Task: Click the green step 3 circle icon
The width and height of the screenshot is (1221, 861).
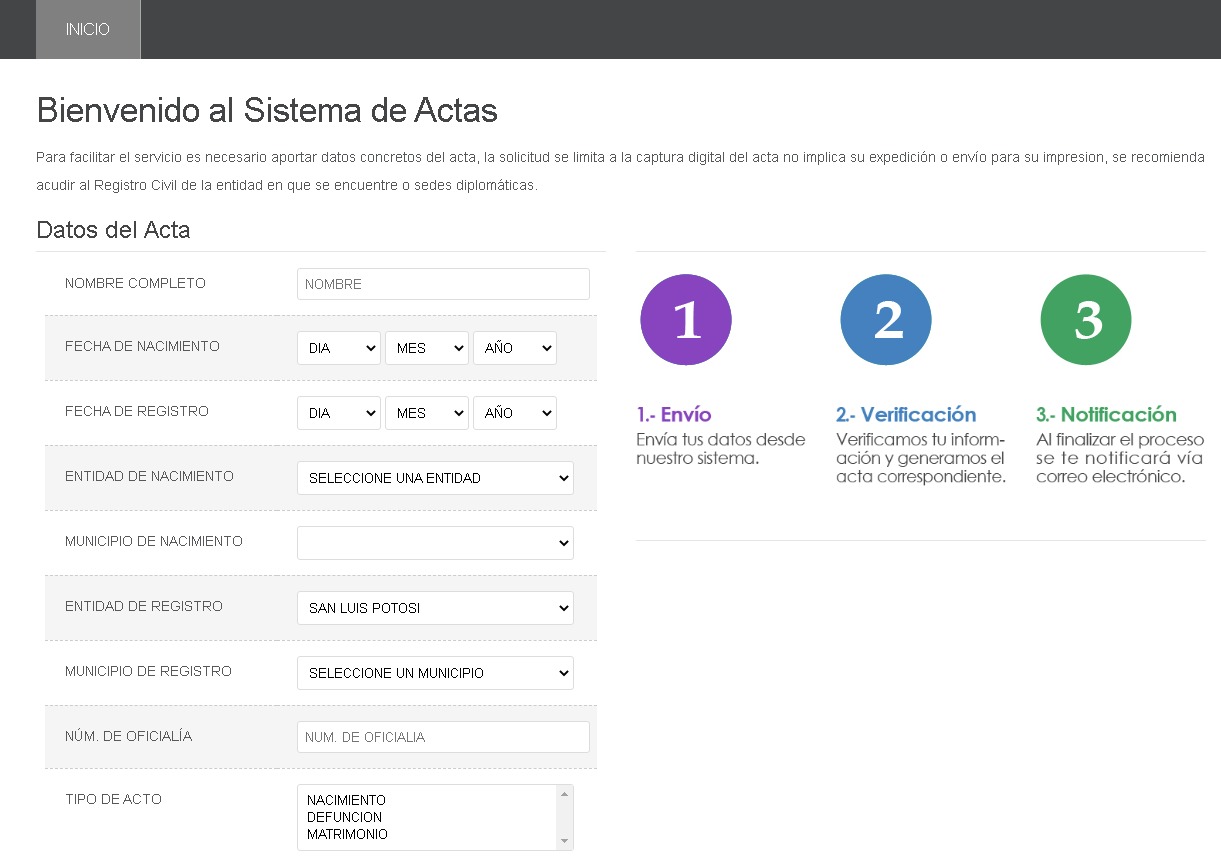Action: (1086, 320)
